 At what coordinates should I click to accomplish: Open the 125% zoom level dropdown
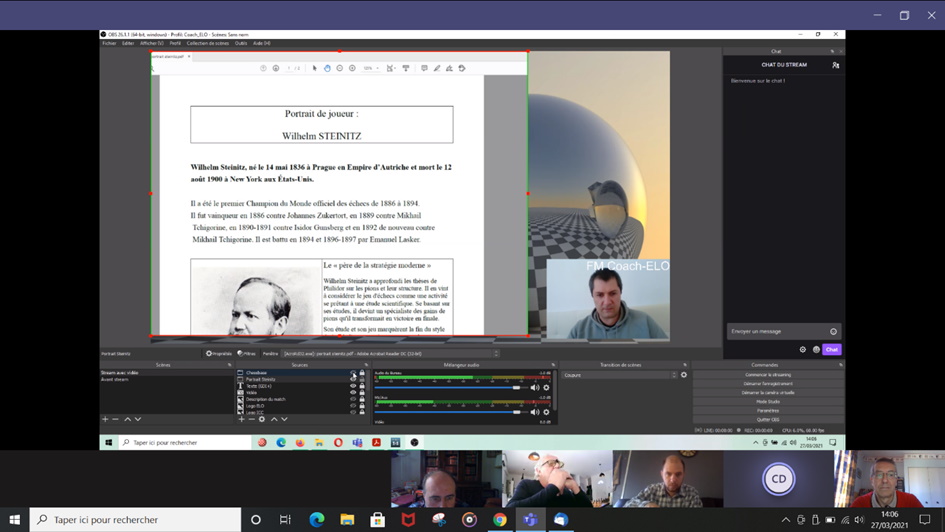point(371,69)
